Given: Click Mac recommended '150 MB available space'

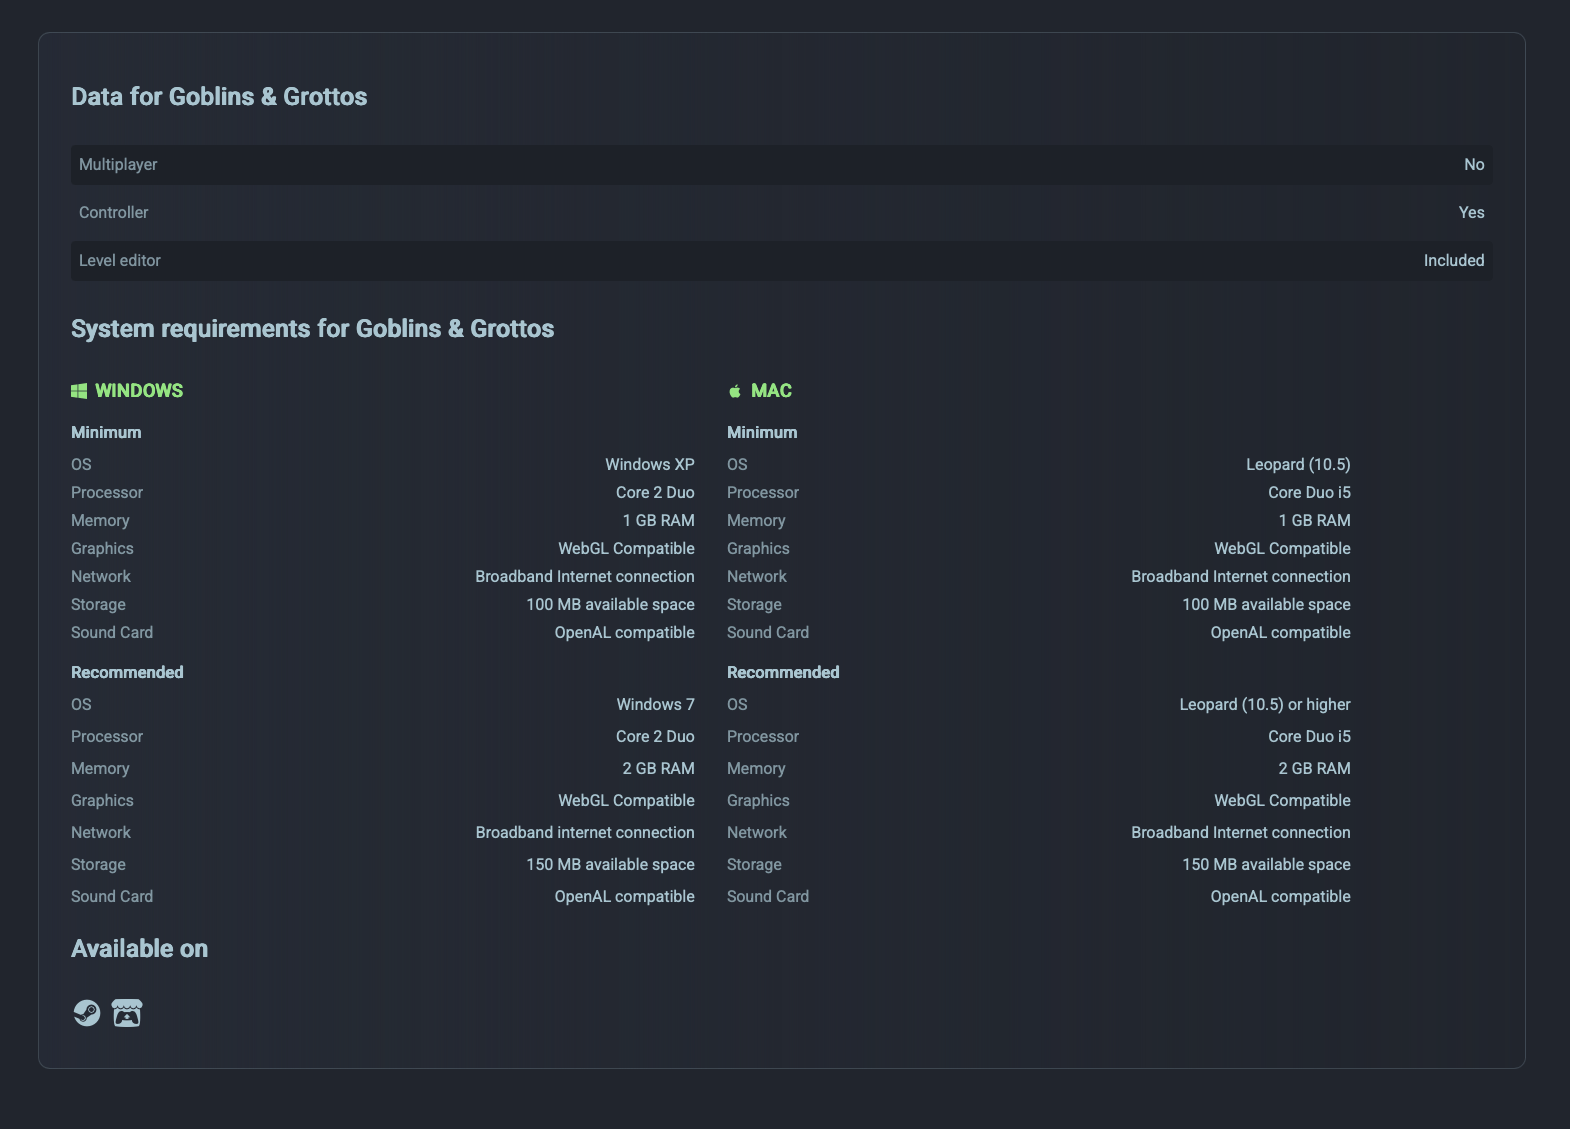Looking at the screenshot, I should point(1266,864).
